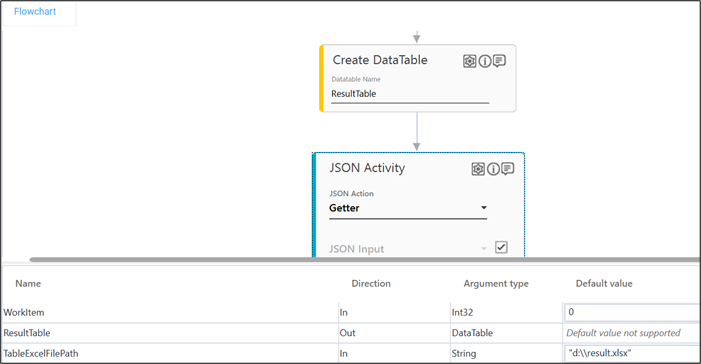Toggle the JSON Input checkbox
701x364 pixels.
(501, 247)
